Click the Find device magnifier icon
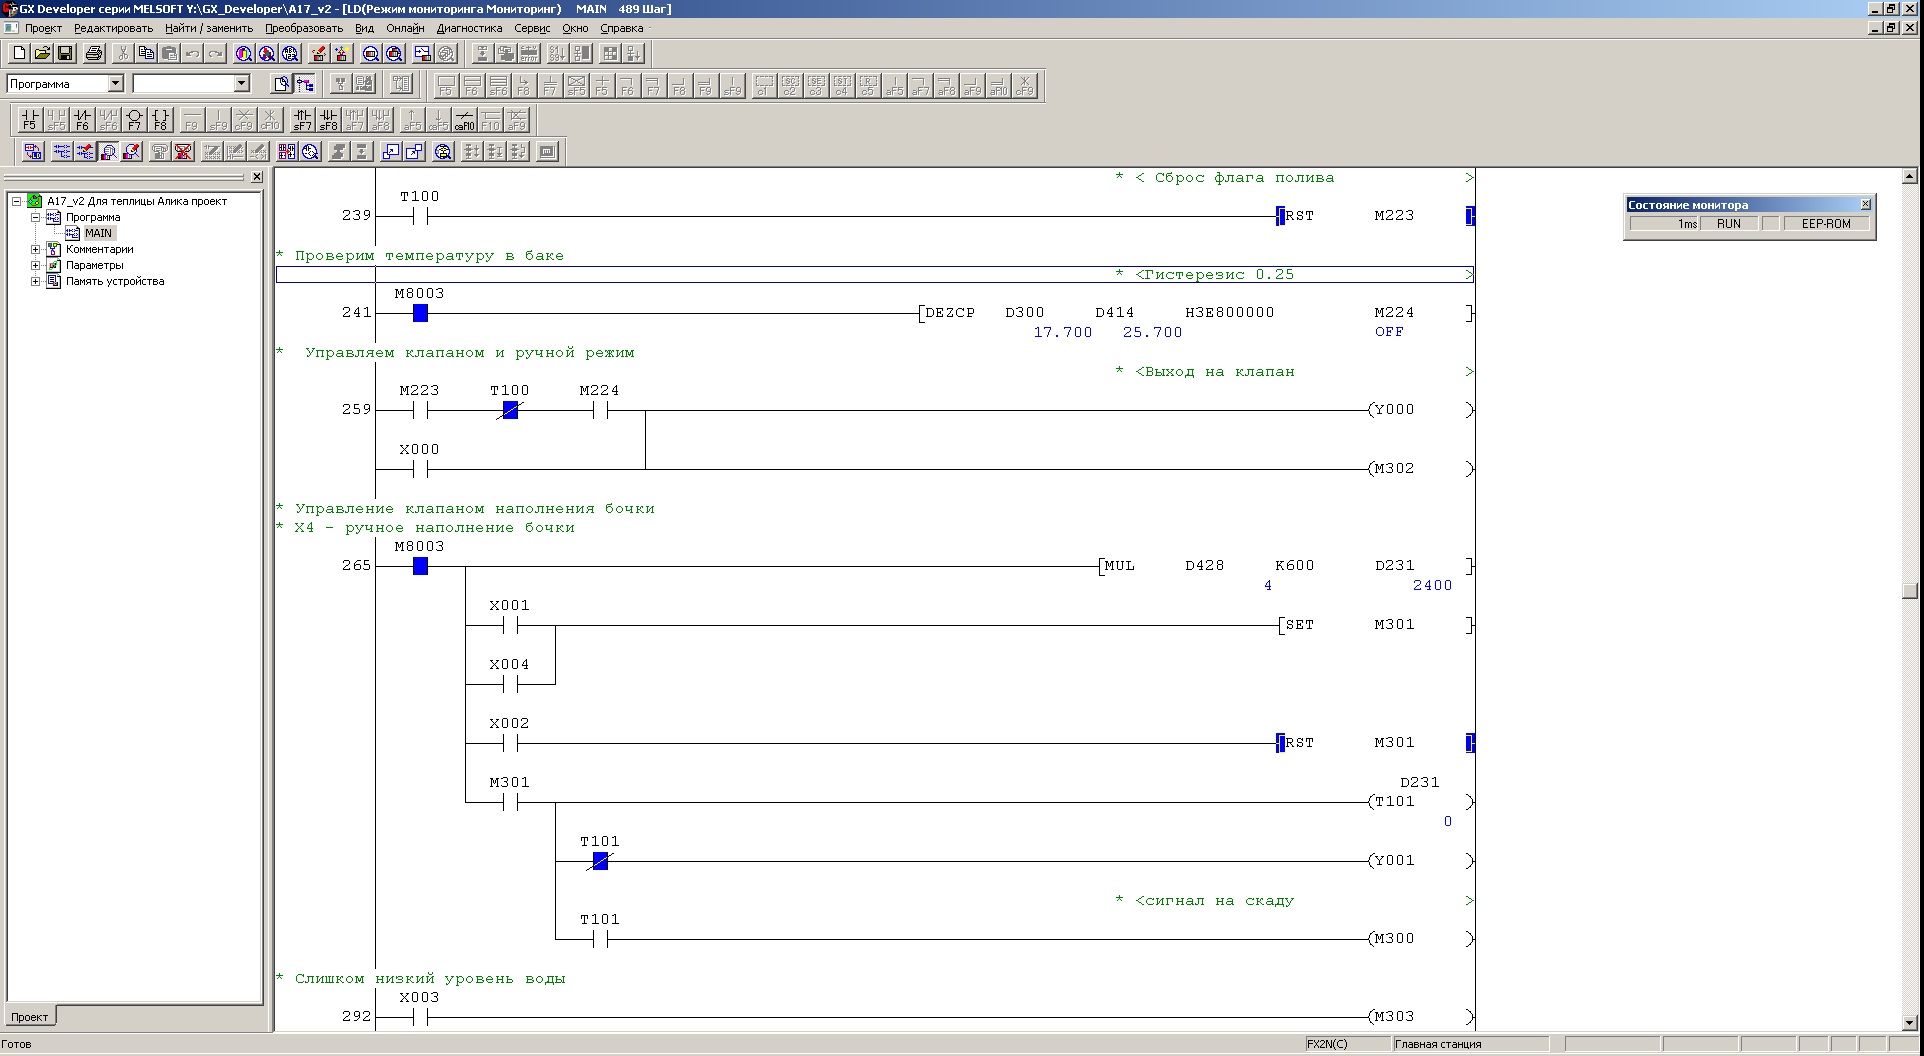The width and height of the screenshot is (1924, 1056). [x=244, y=53]
